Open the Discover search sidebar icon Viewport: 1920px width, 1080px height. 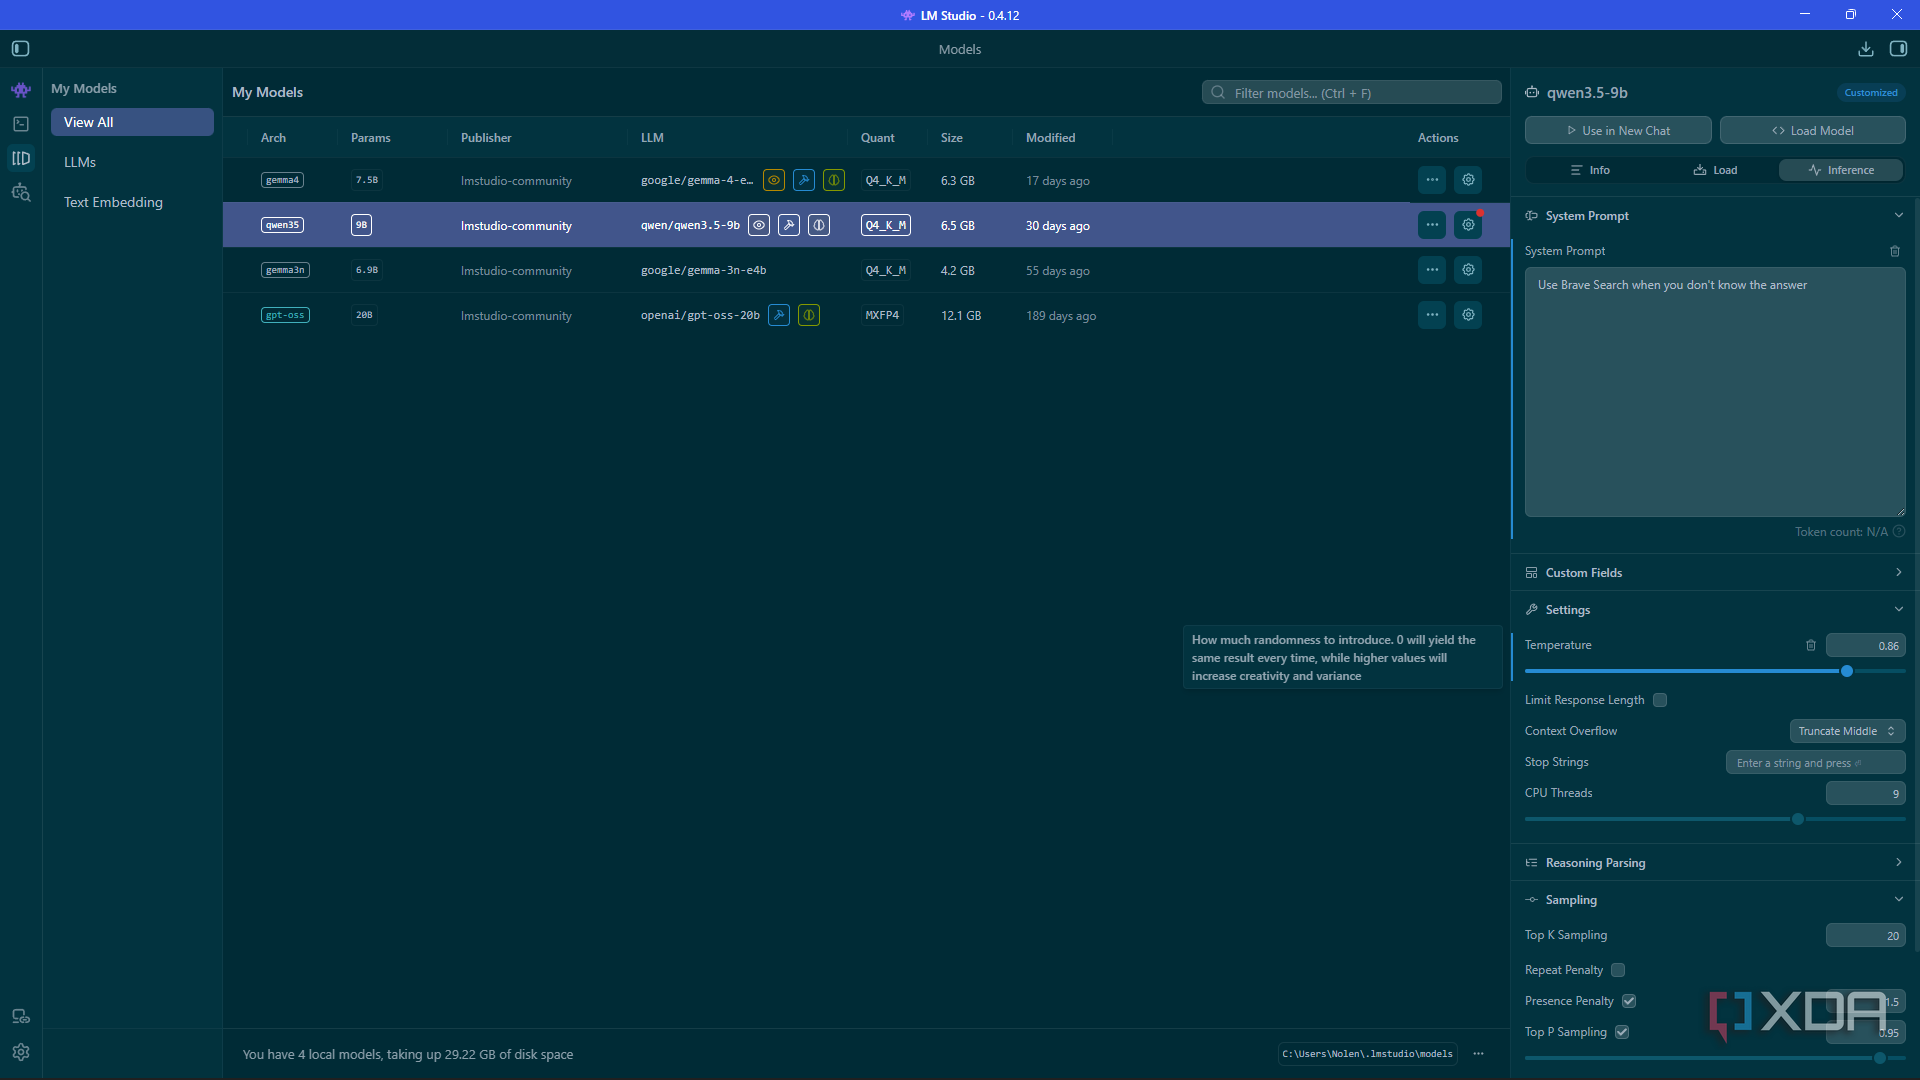point(21,192)
